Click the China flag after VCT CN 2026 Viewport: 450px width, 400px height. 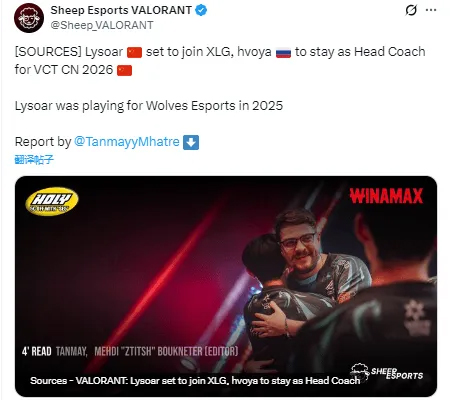pos(125,70)
